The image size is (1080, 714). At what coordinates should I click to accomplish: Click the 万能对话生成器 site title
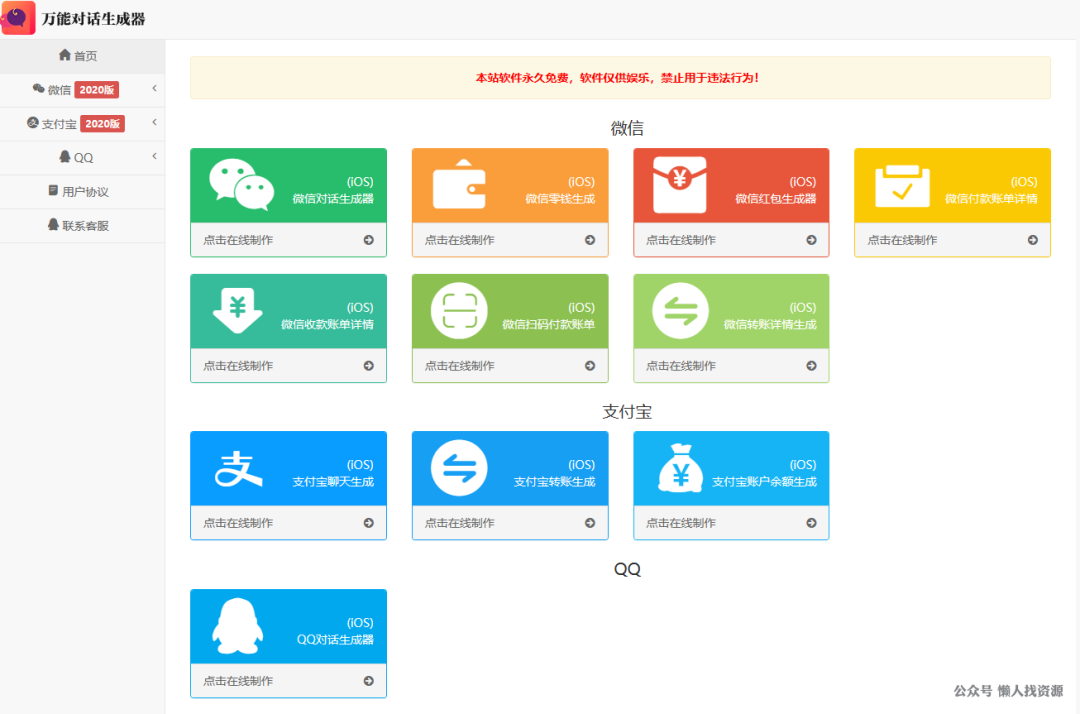tap(93, 19)
